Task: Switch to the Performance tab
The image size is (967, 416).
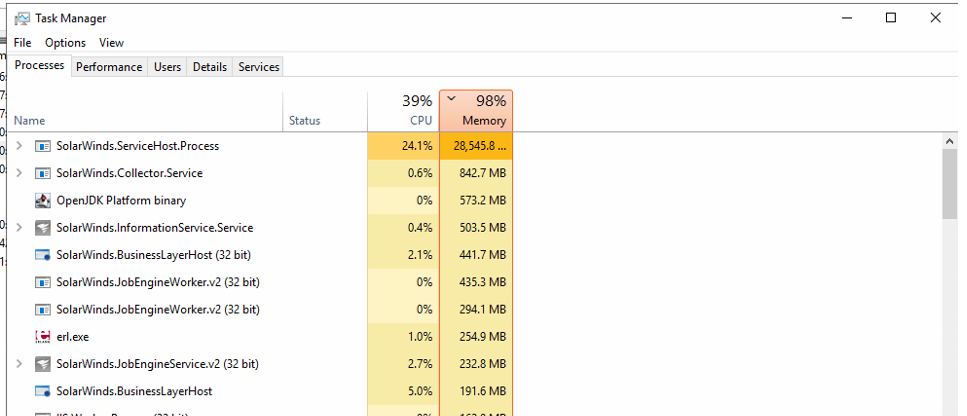Action: point(109,67)
